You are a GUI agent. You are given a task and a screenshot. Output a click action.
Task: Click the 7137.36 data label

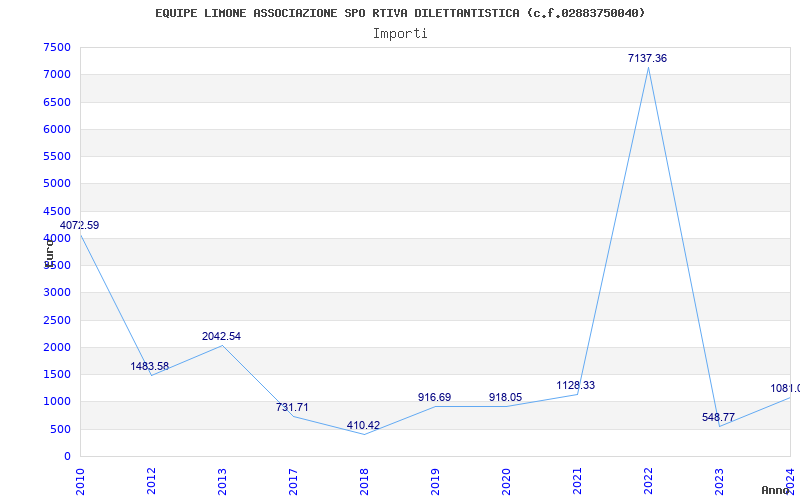pos(647,58)
